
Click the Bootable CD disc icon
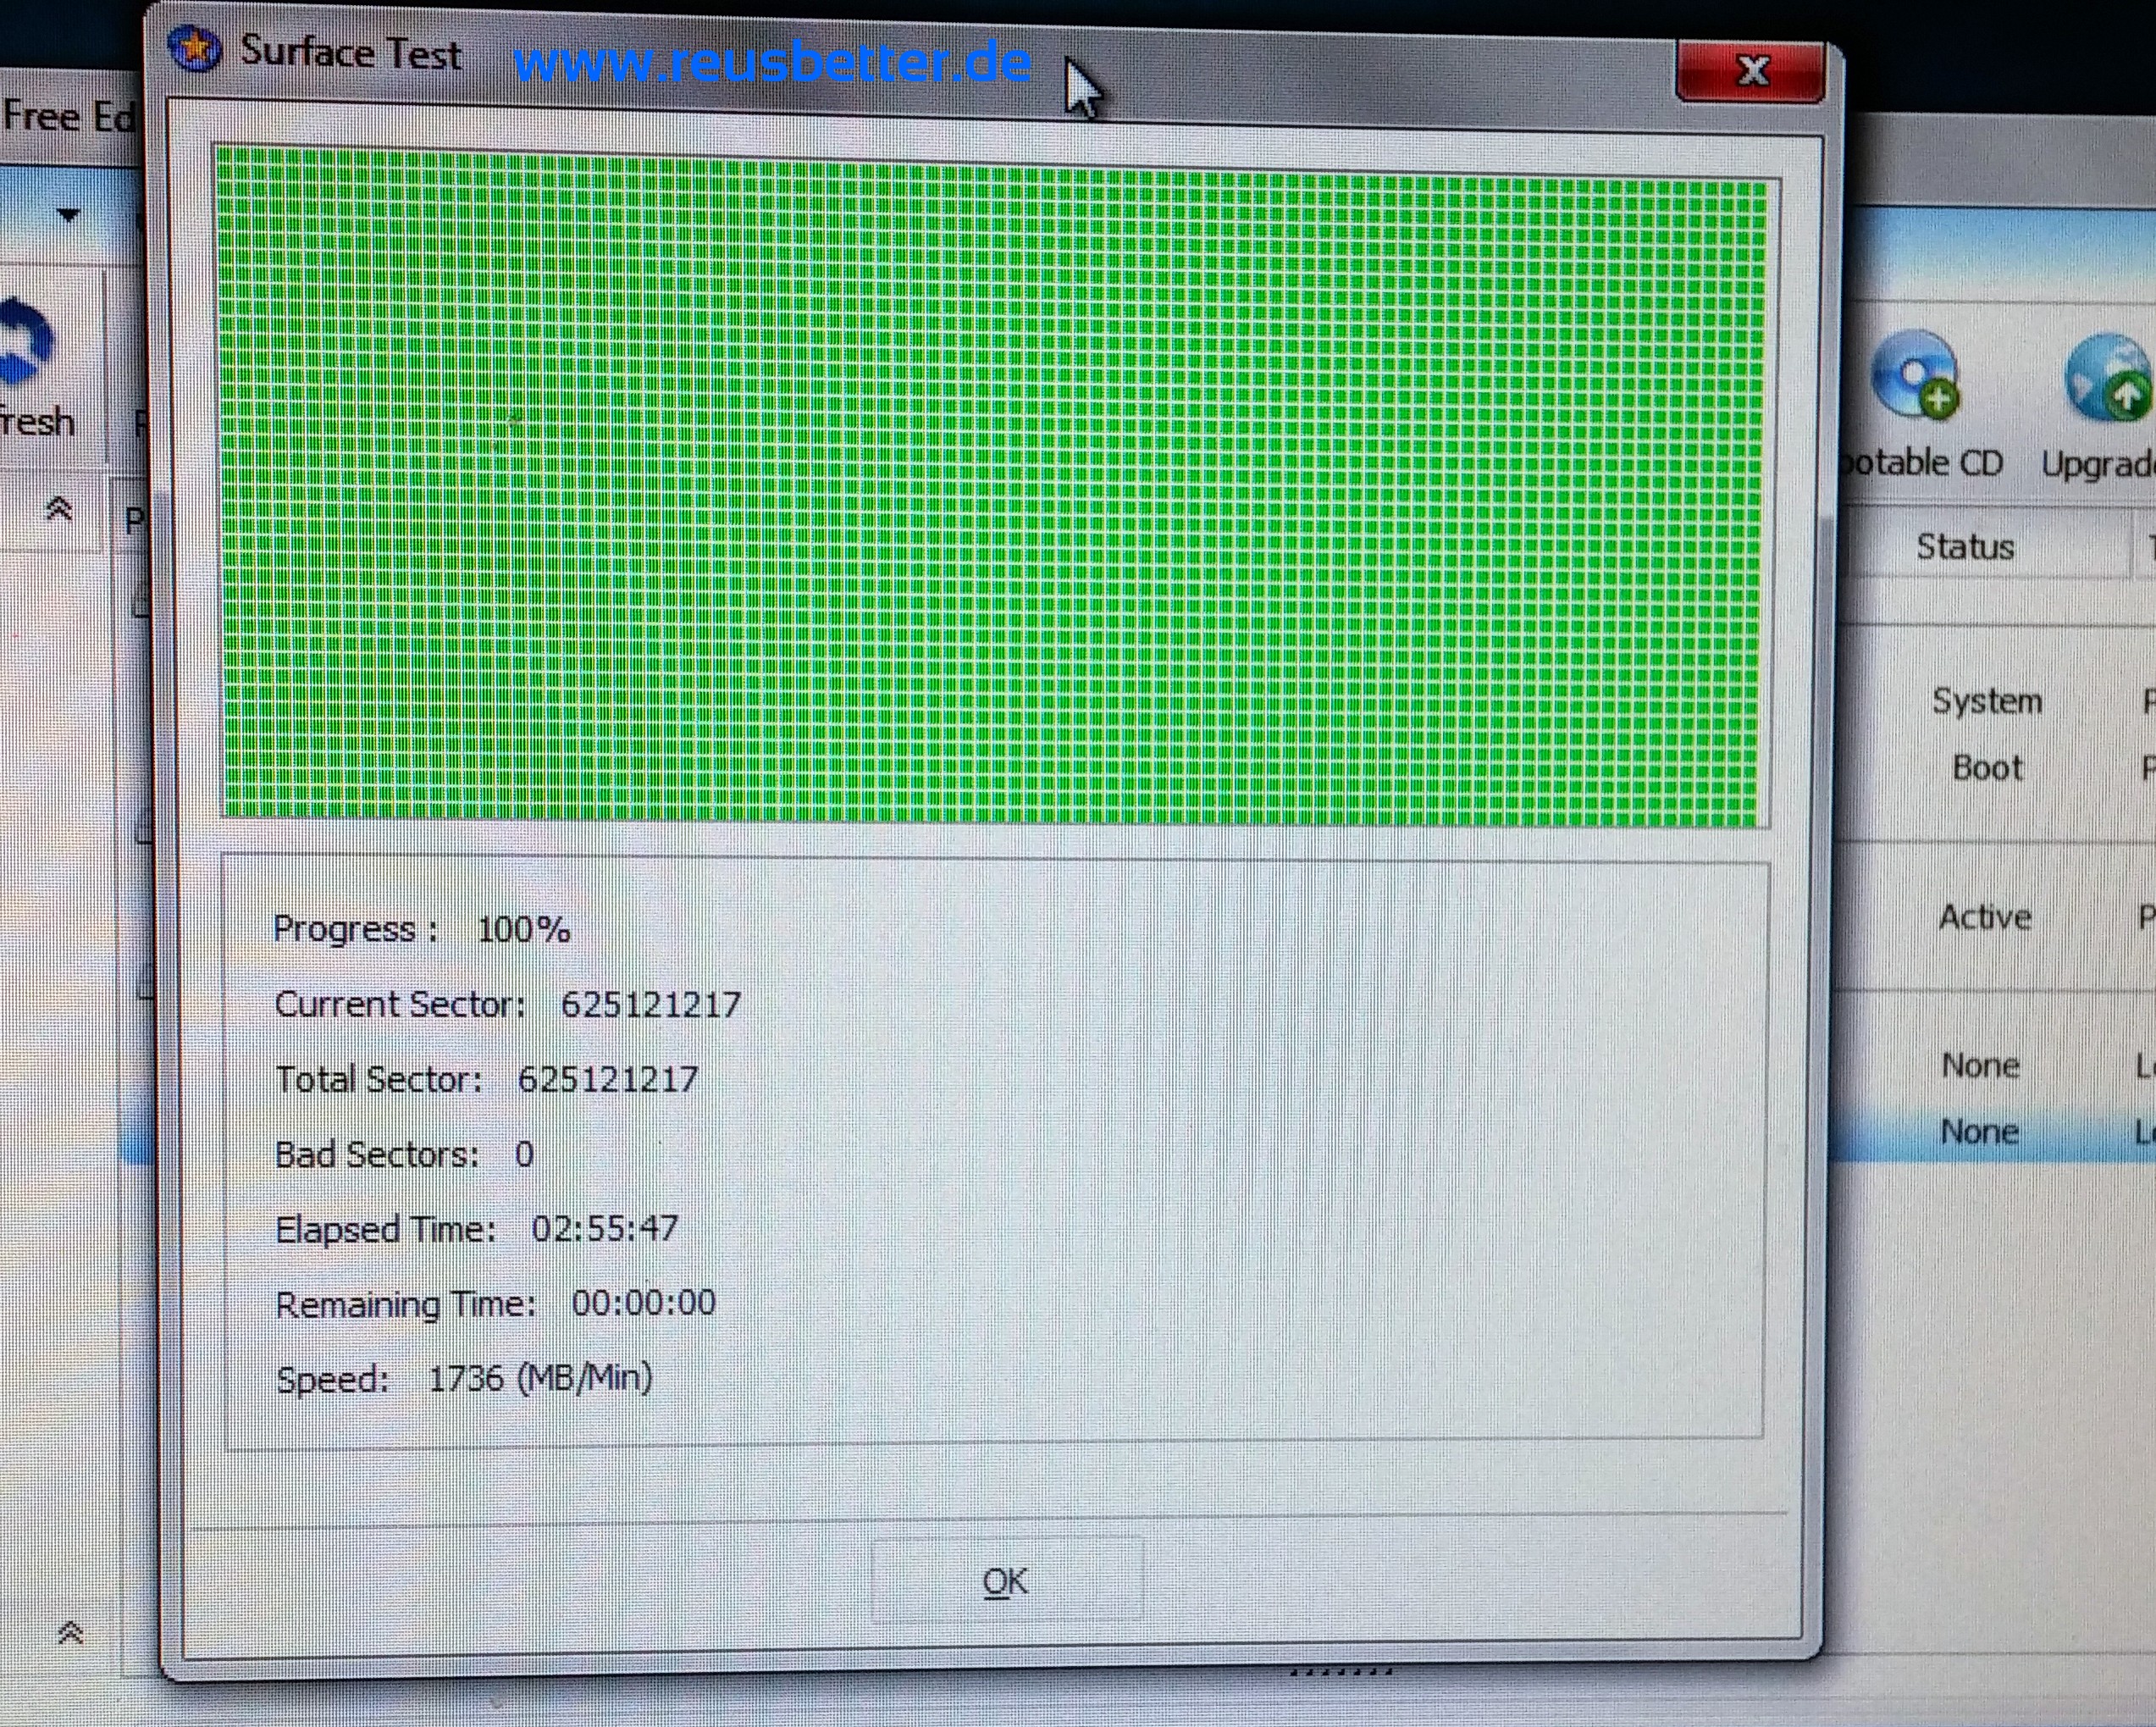[1914, 374]
